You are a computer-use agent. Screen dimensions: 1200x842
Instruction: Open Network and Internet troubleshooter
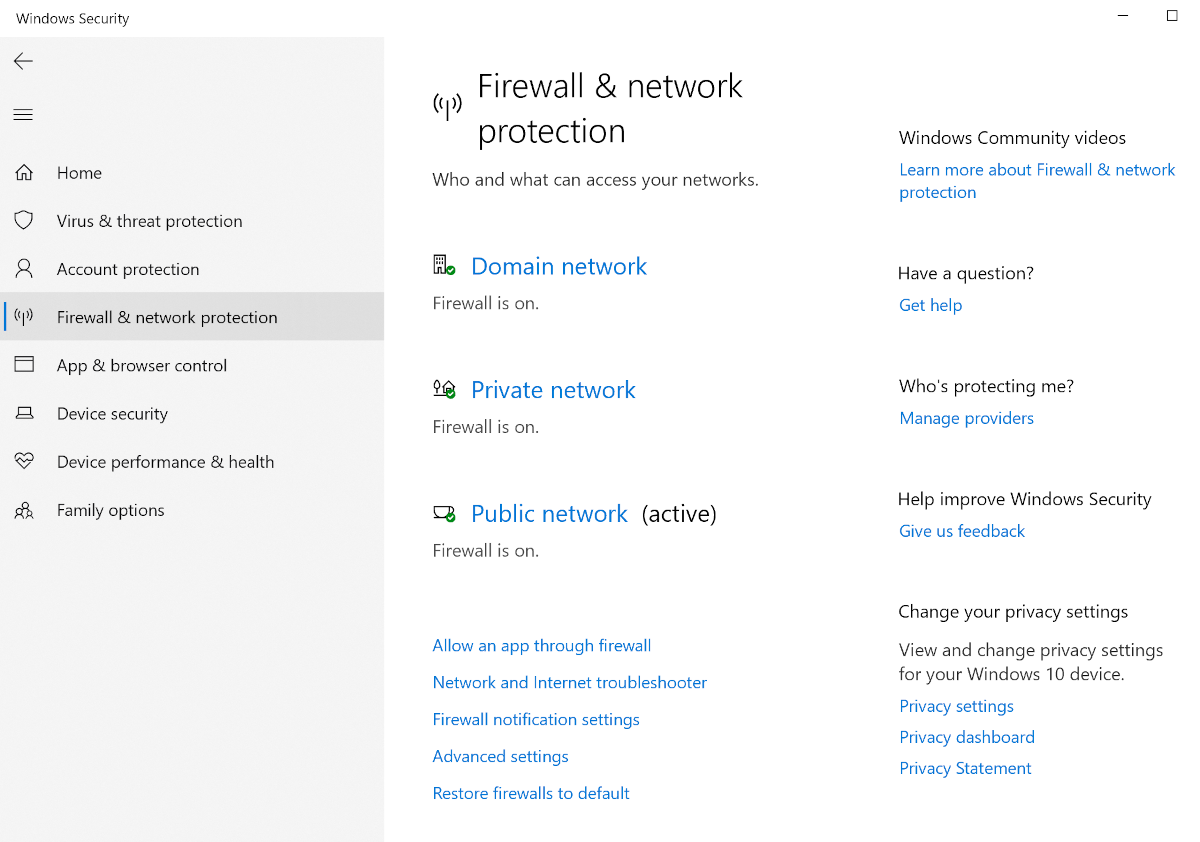569,683
